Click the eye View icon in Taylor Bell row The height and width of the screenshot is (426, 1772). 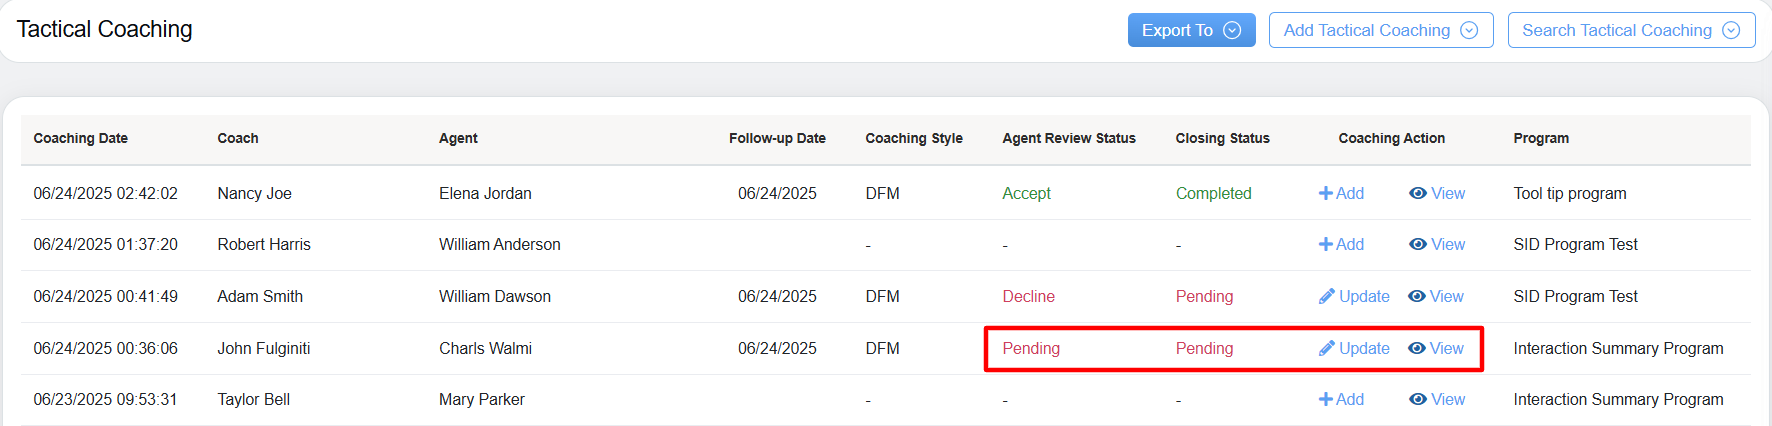[x=1417, y=399]
